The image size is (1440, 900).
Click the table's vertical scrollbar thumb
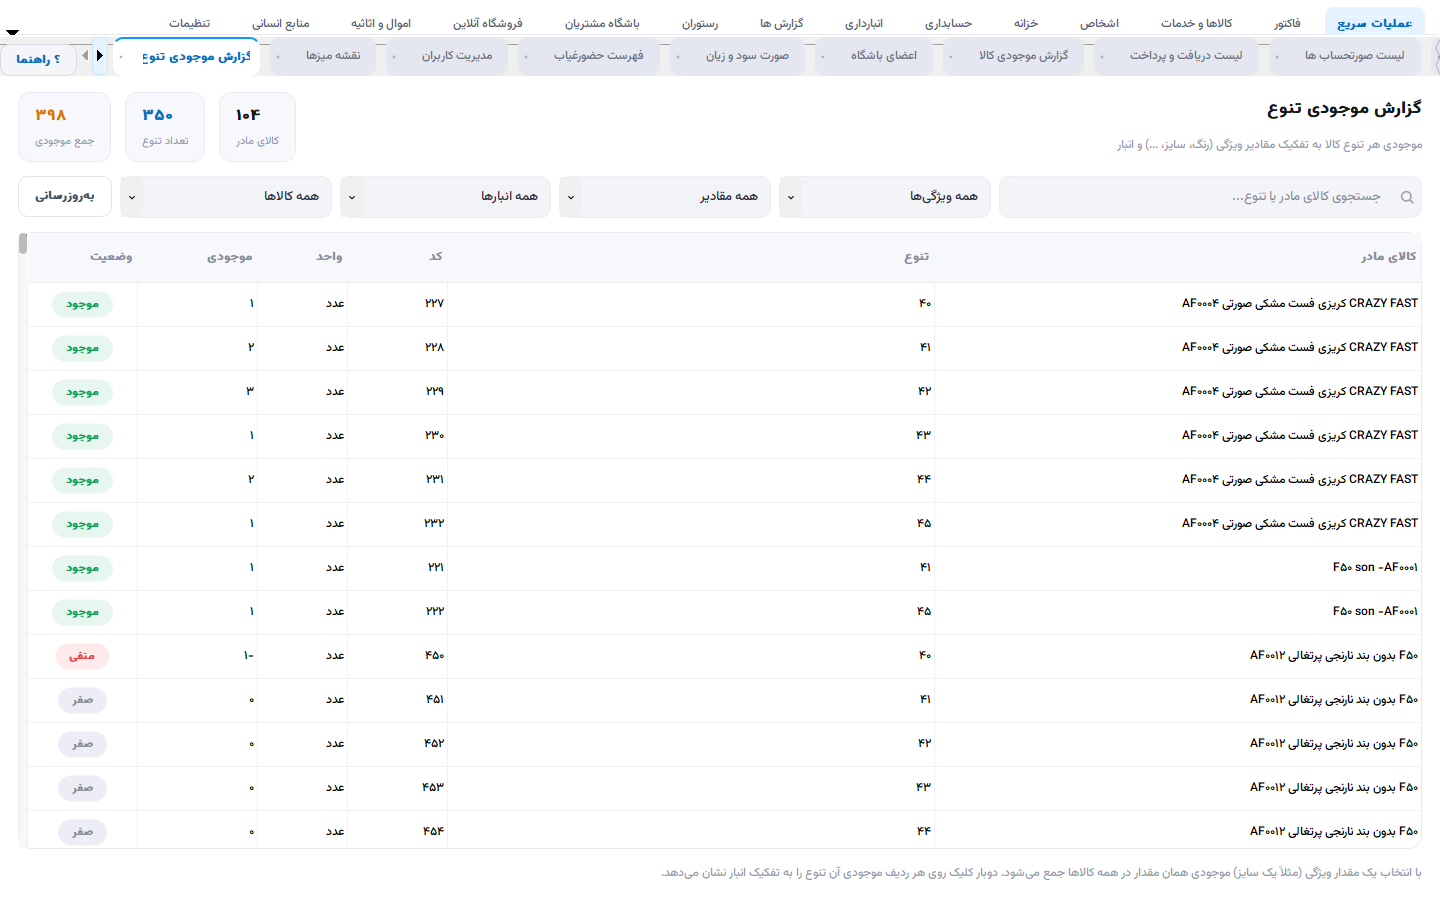[x=23, y=244]
